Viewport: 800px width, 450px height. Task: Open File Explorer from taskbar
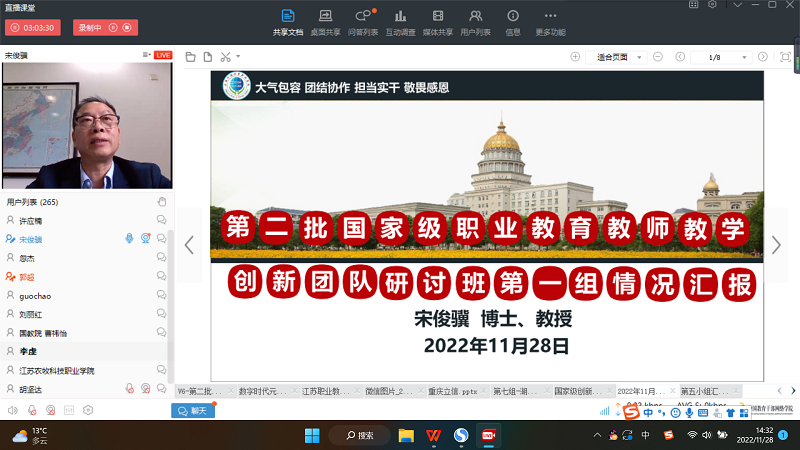[x=406, y=435]
